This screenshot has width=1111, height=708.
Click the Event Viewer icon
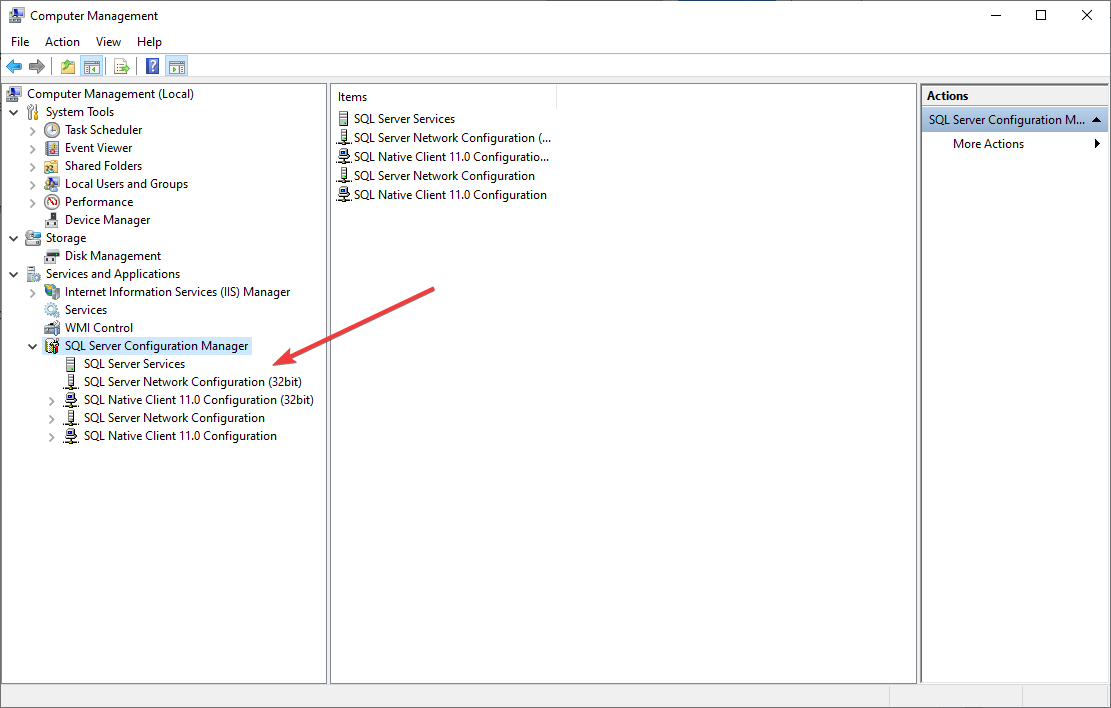52,148
